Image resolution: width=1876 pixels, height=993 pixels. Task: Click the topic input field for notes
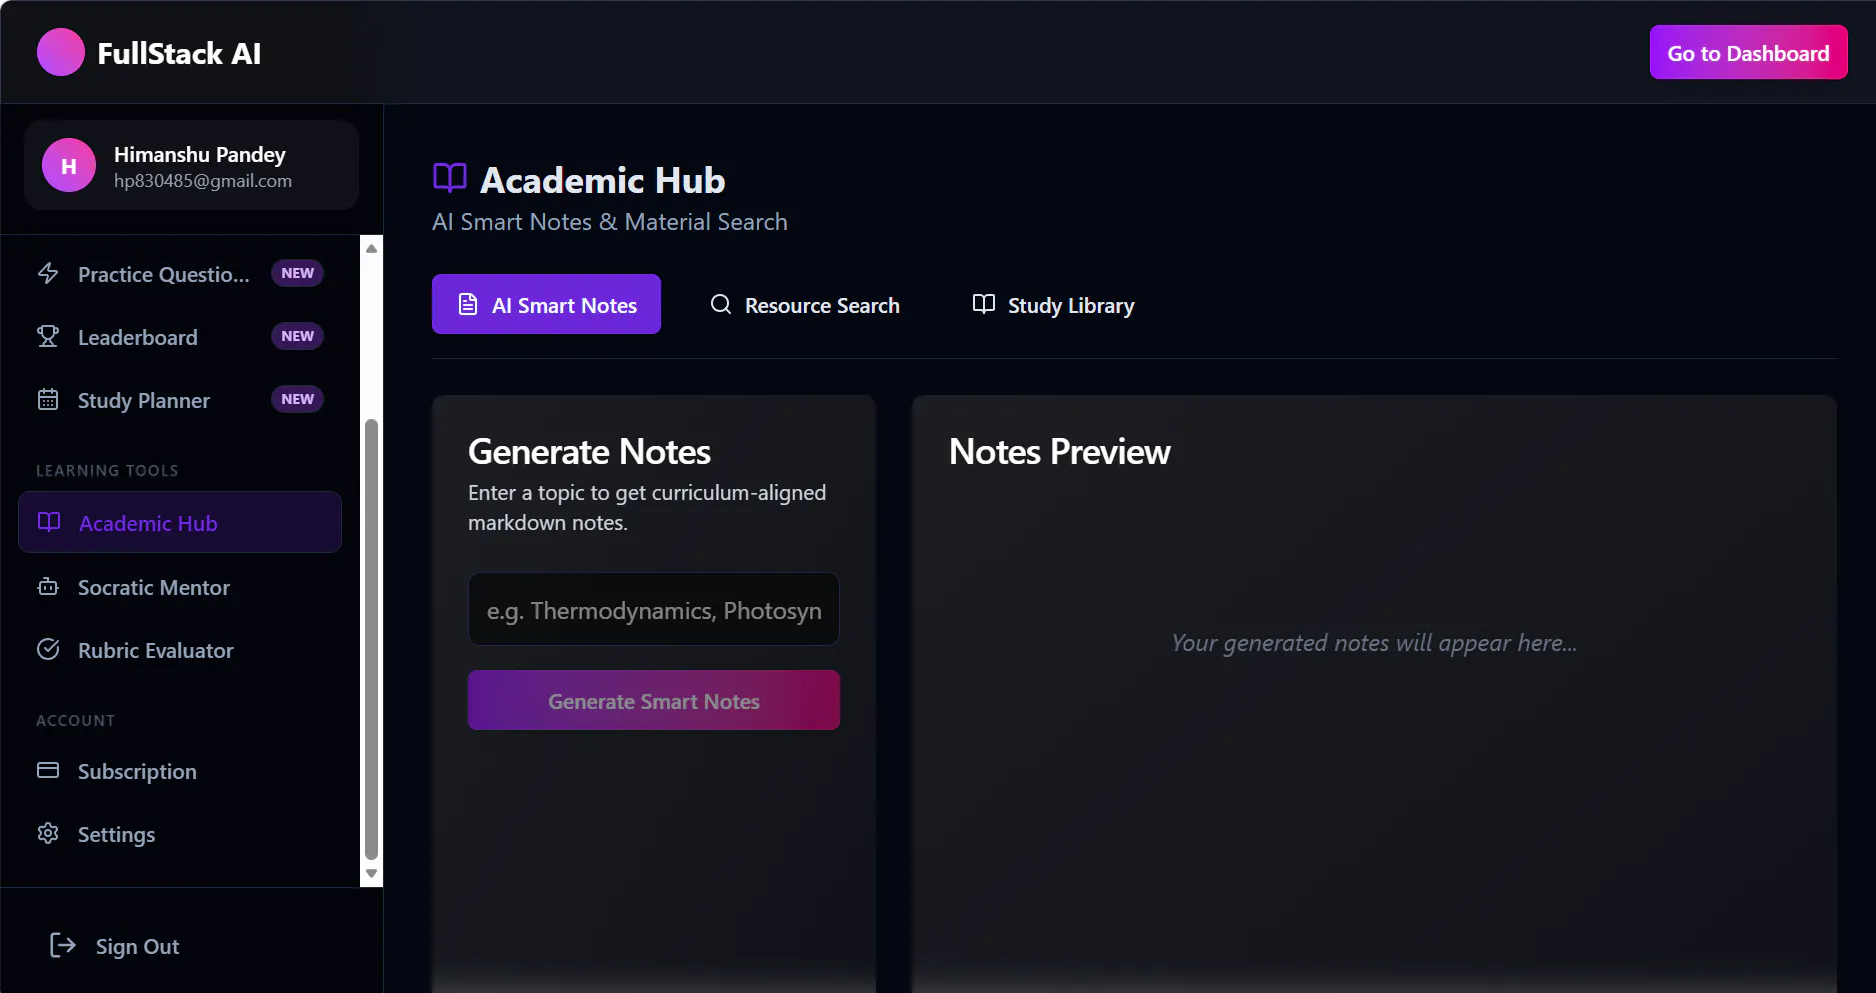point(654,609)
